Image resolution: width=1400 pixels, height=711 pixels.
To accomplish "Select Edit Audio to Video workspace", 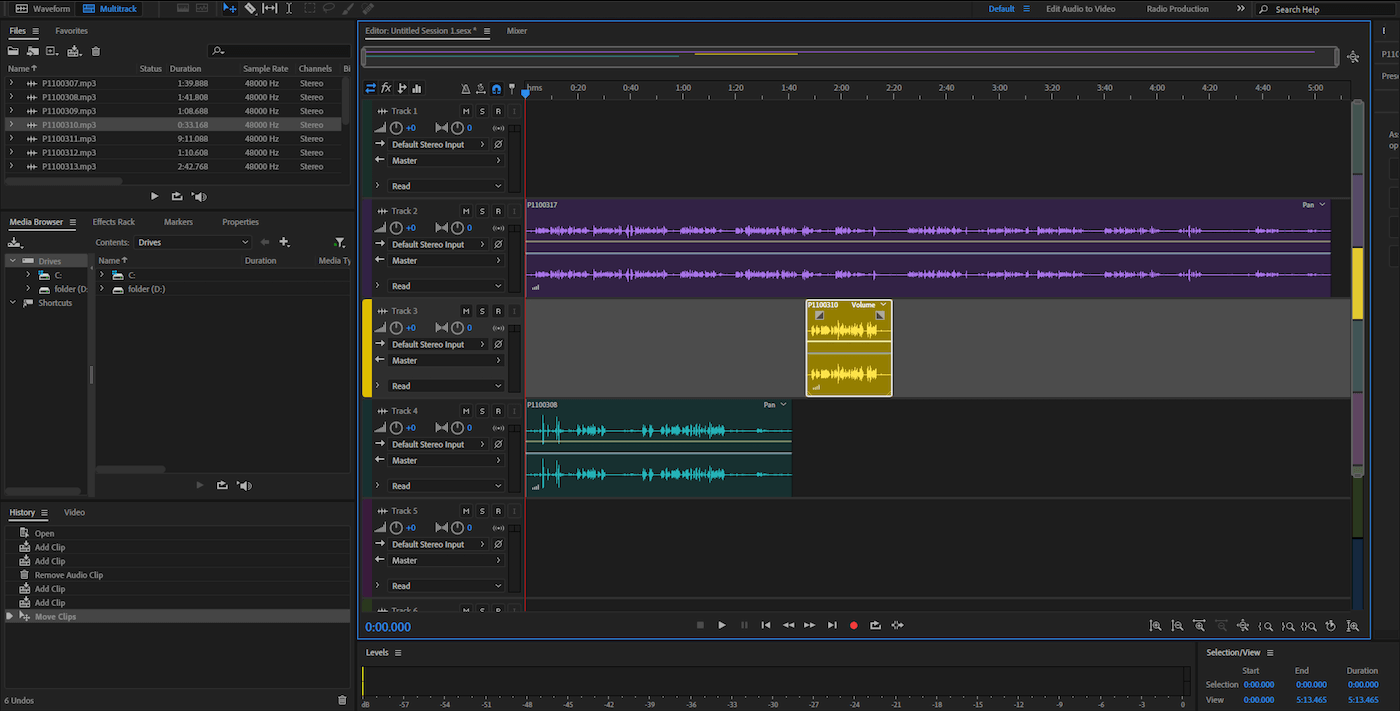I will click(x=1080, y=9).
